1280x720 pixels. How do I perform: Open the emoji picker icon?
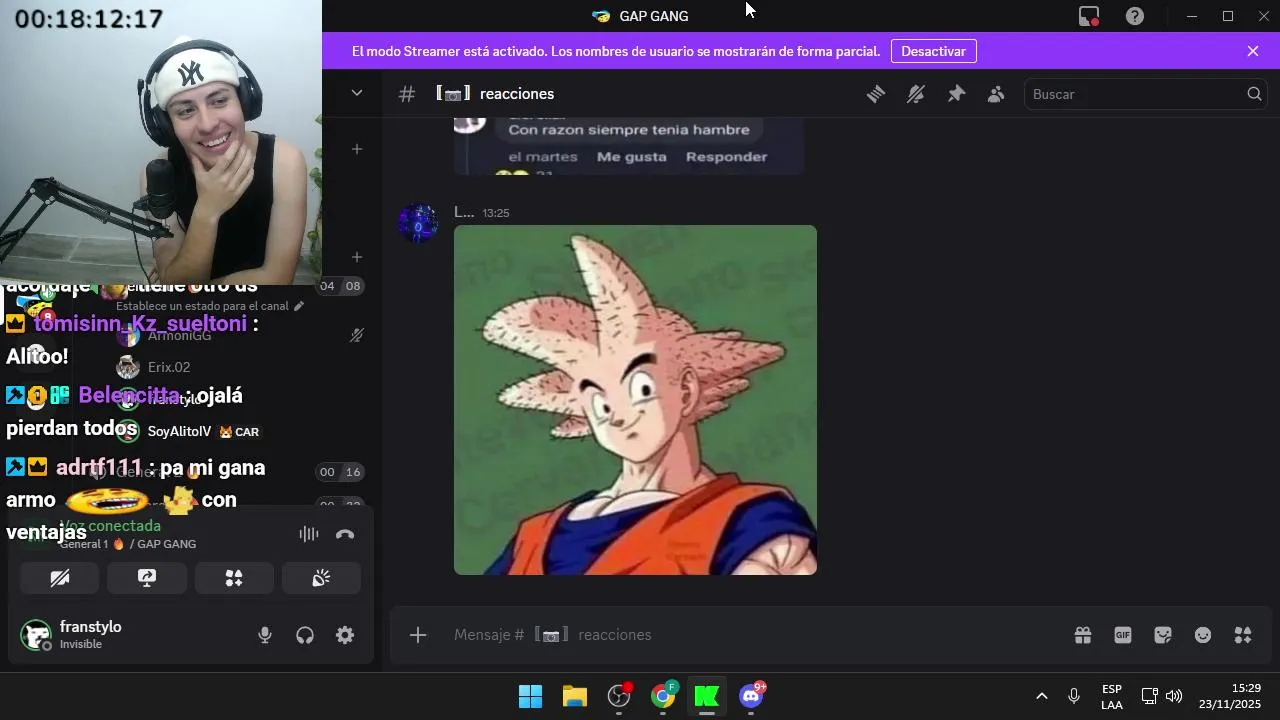click(x=1203, y=635)
